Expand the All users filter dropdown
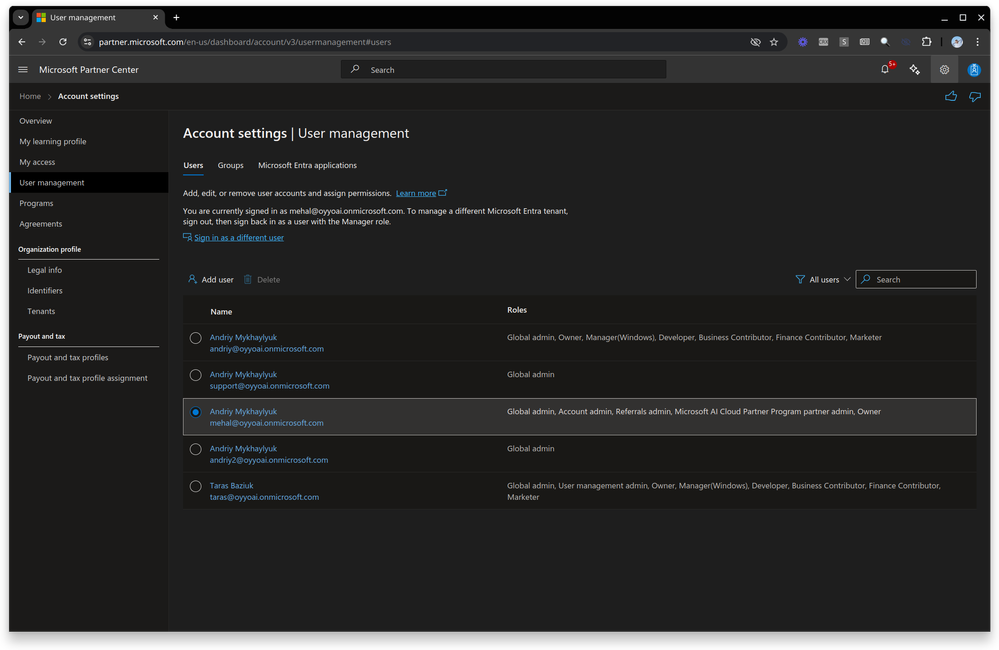The width and height of the screenshot is (999, 650). tap(823, 280)
